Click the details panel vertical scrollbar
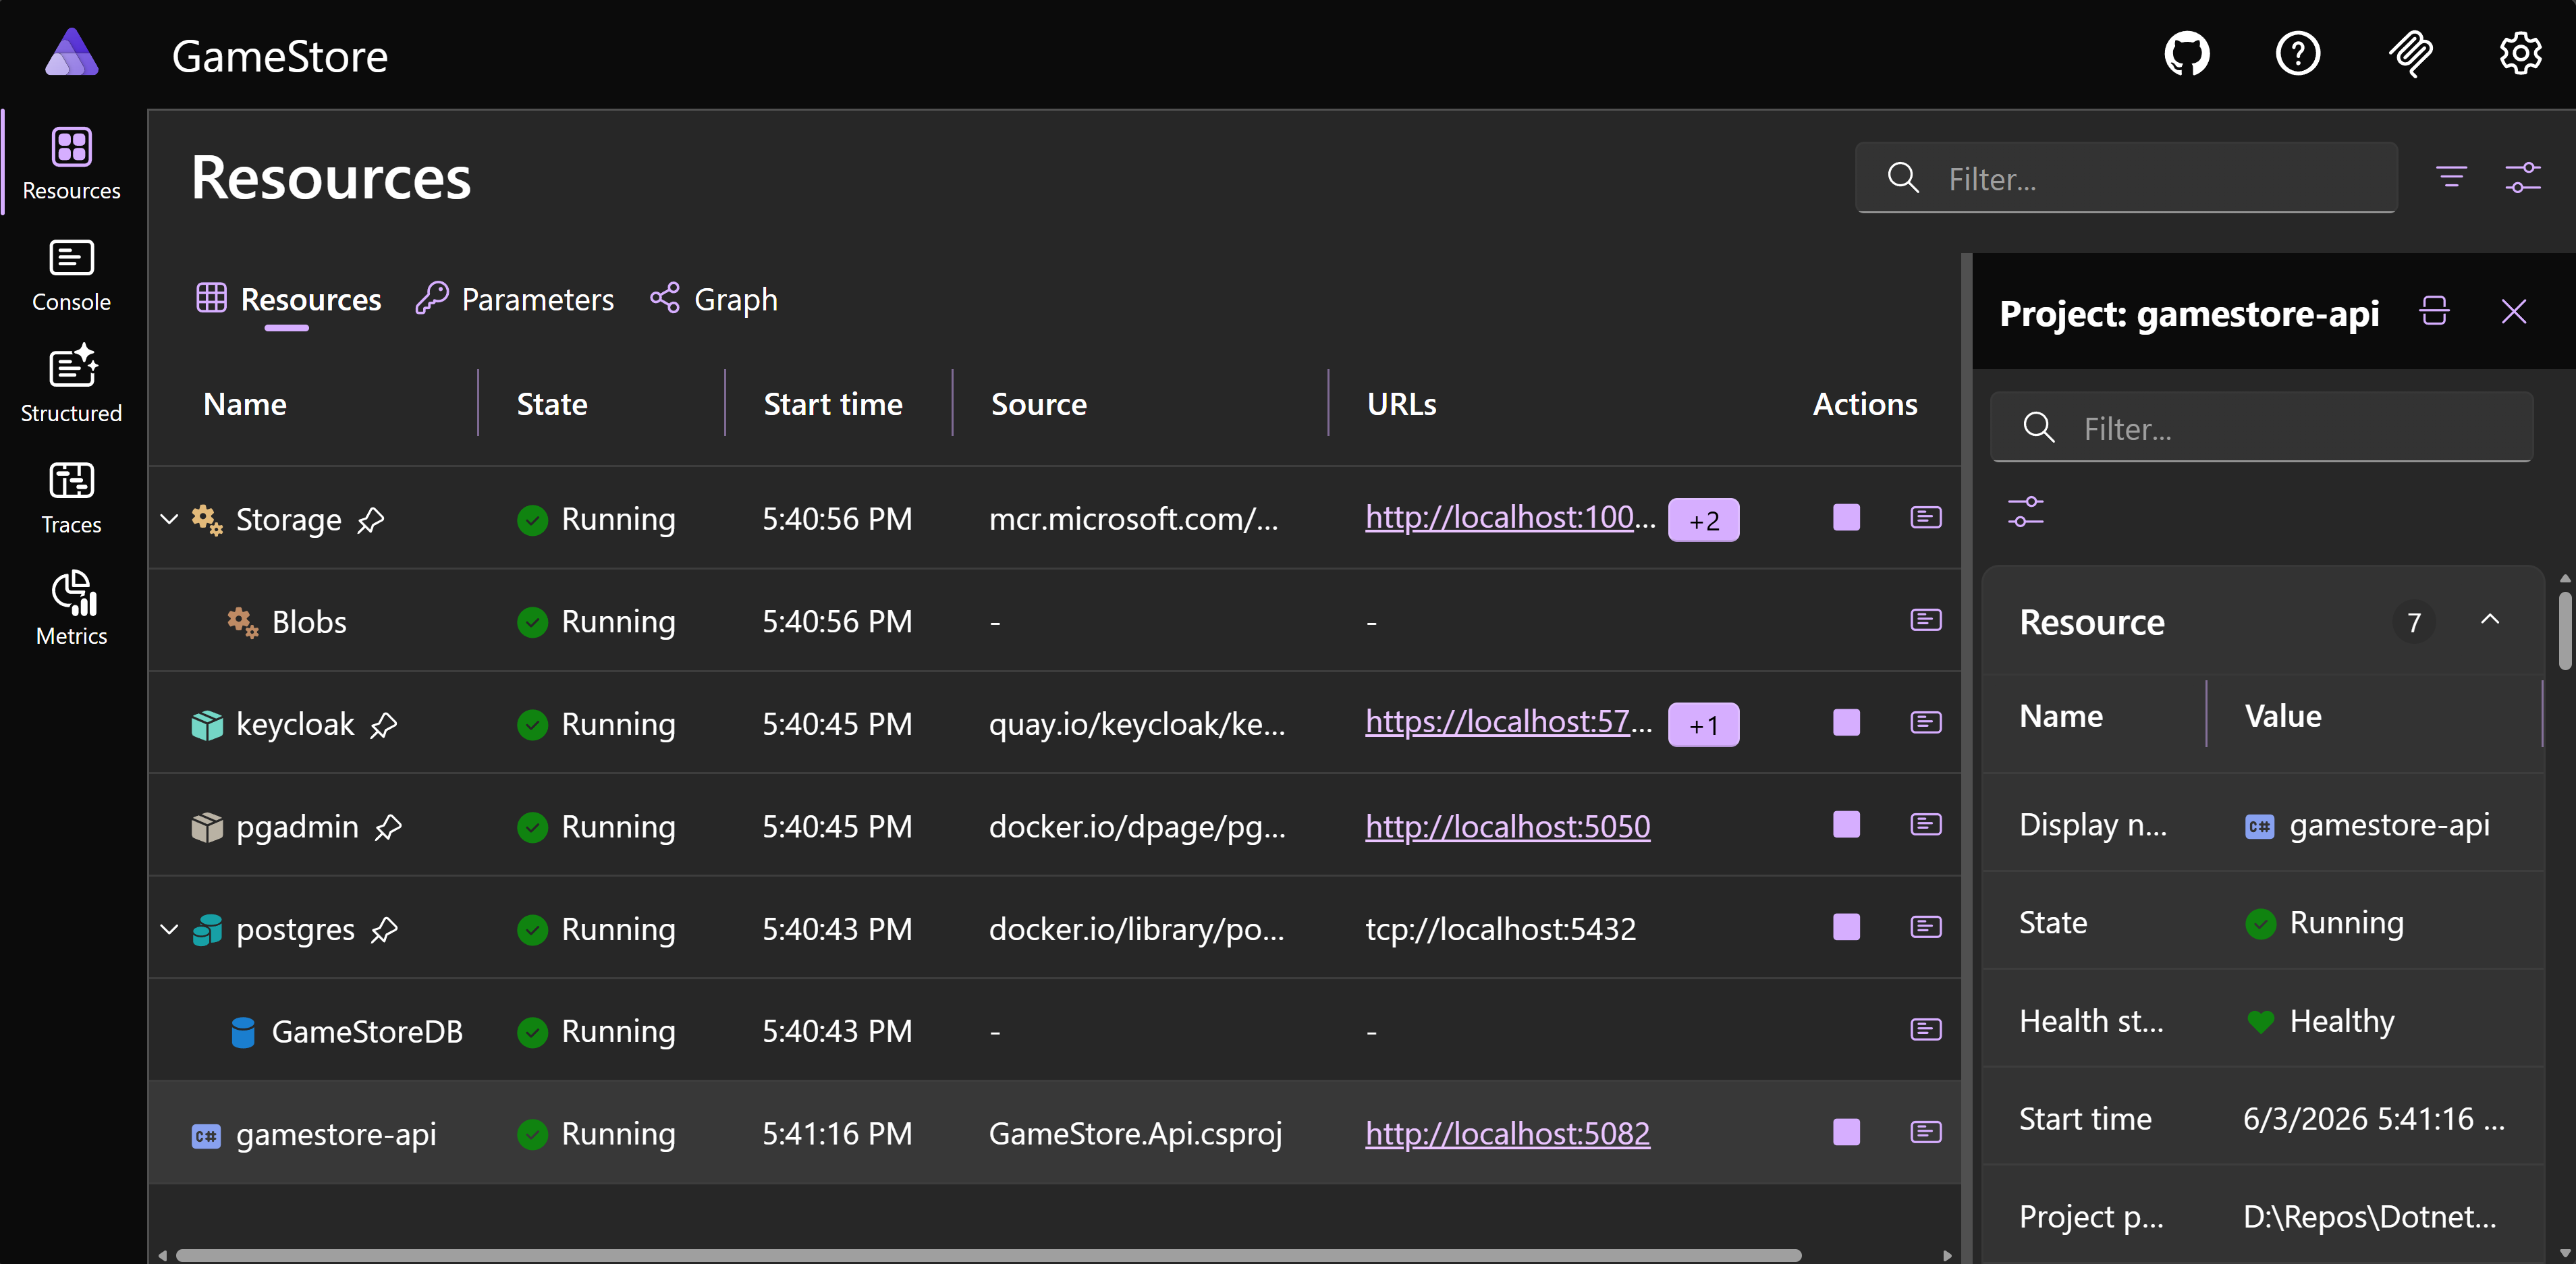The image size is (2576, 1264). click(x=2565, y=630)
